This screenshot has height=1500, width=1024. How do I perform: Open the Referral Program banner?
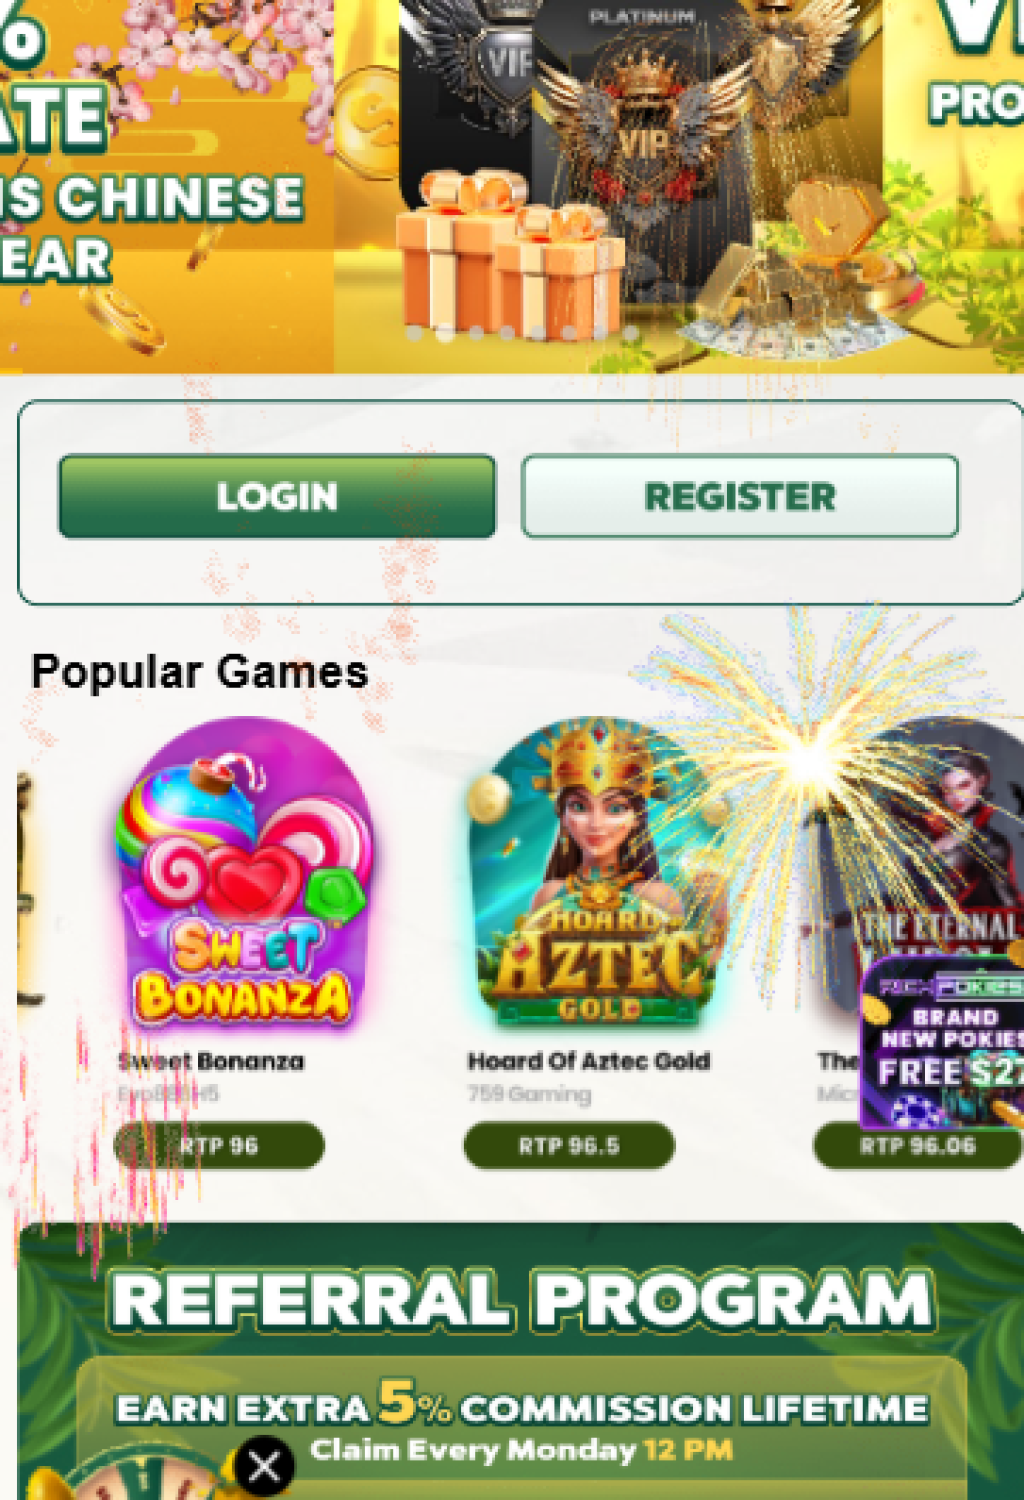point(520,1361)
